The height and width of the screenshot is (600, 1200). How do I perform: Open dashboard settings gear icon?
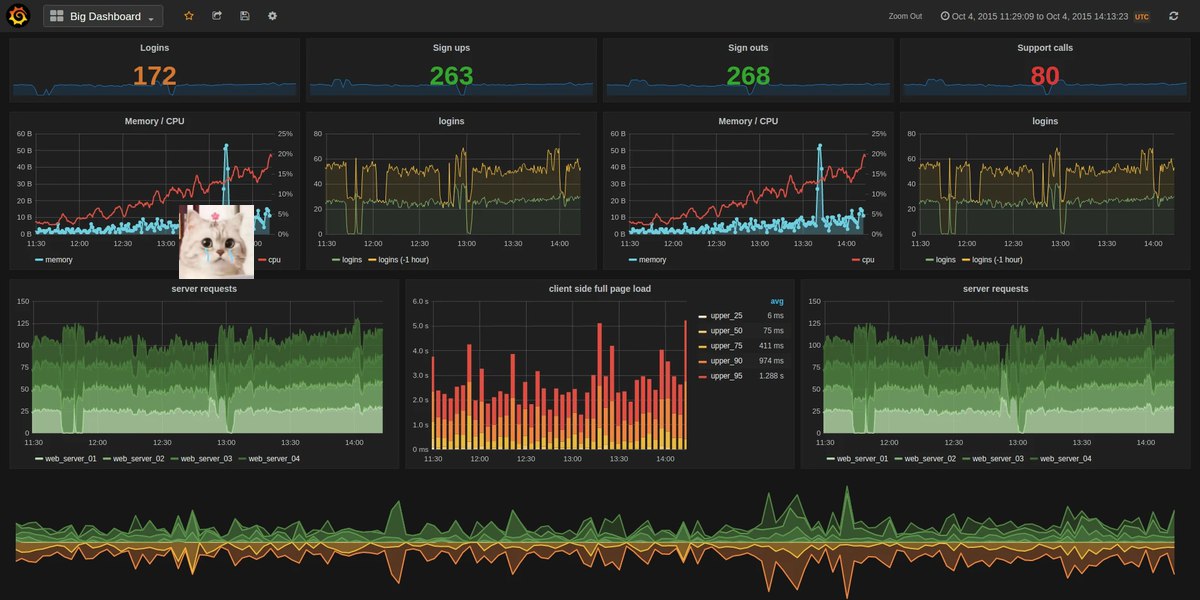[272, 16]
